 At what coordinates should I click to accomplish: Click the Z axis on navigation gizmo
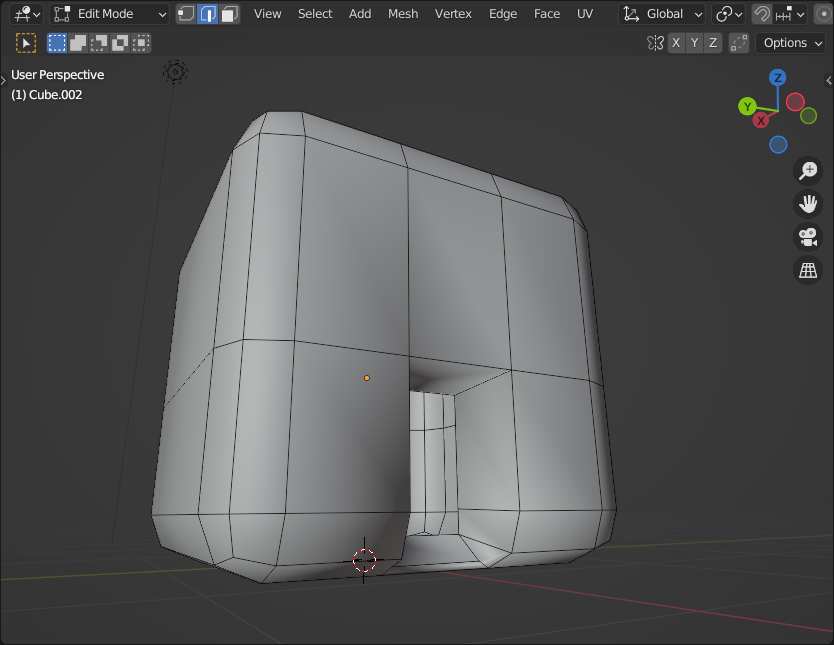click(778, 78)
